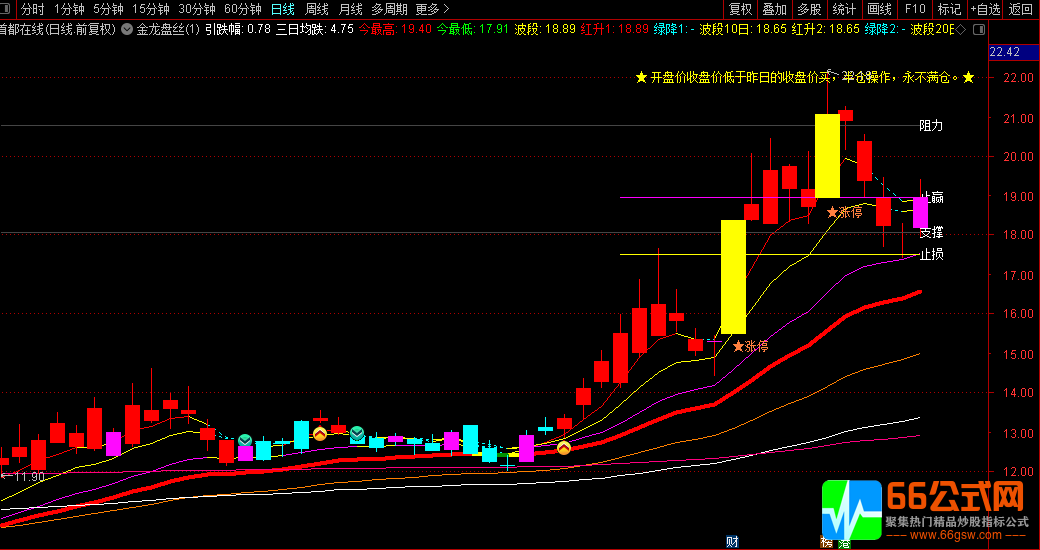Click the tall yellow limit-up candle near 21.00

pyautogui.click(x=827, y=155)
